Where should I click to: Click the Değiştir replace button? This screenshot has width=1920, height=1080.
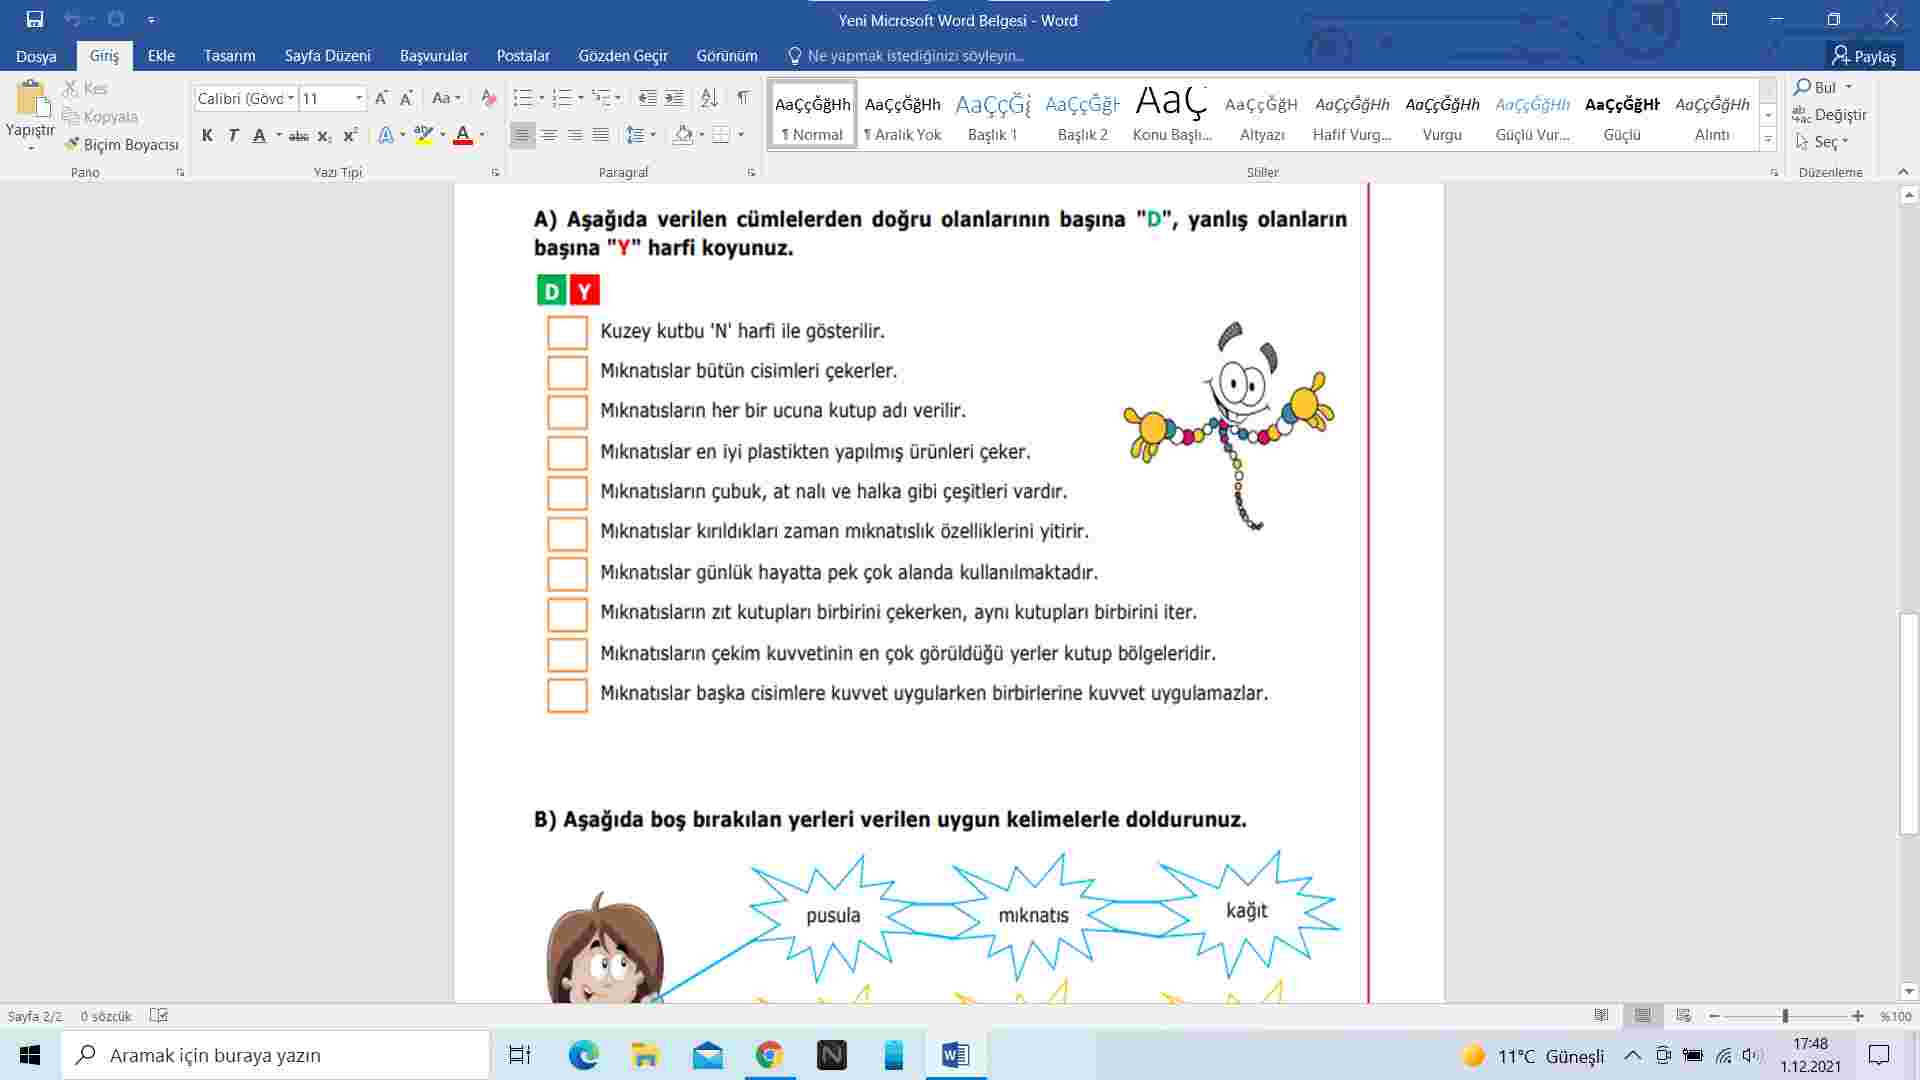pos(1830,115)
